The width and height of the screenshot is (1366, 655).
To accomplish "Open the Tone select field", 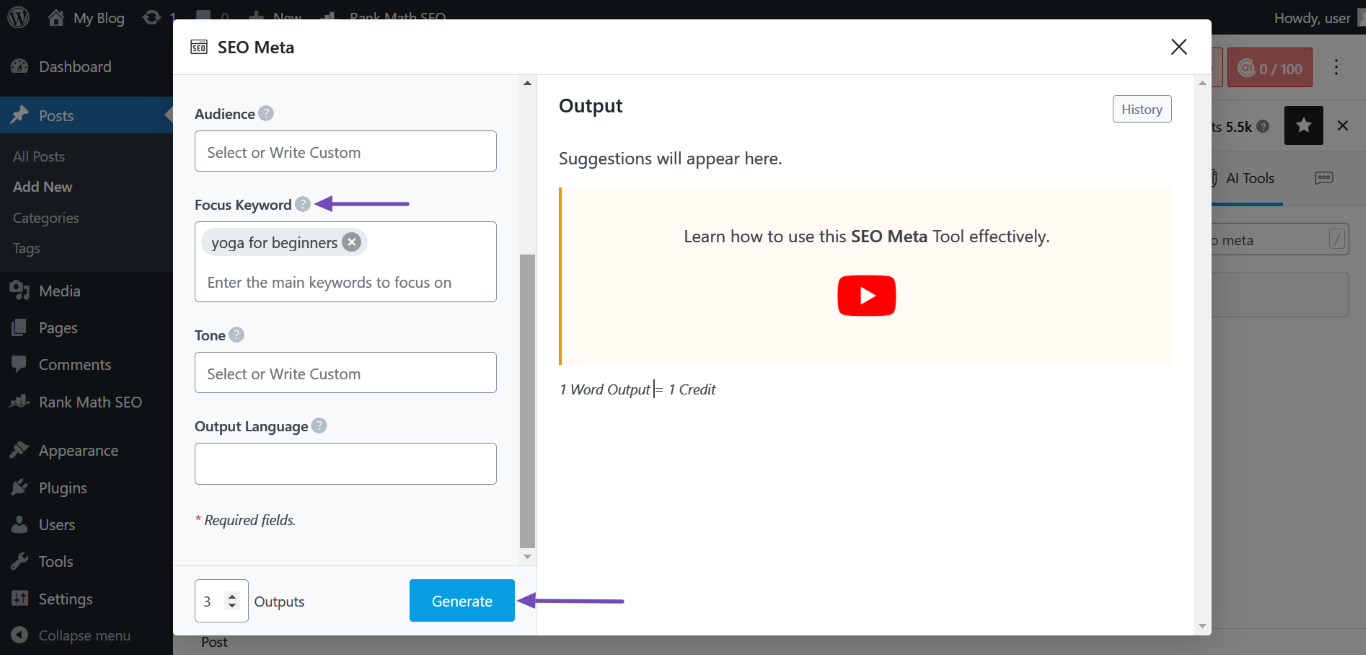I will click(345, 373).
